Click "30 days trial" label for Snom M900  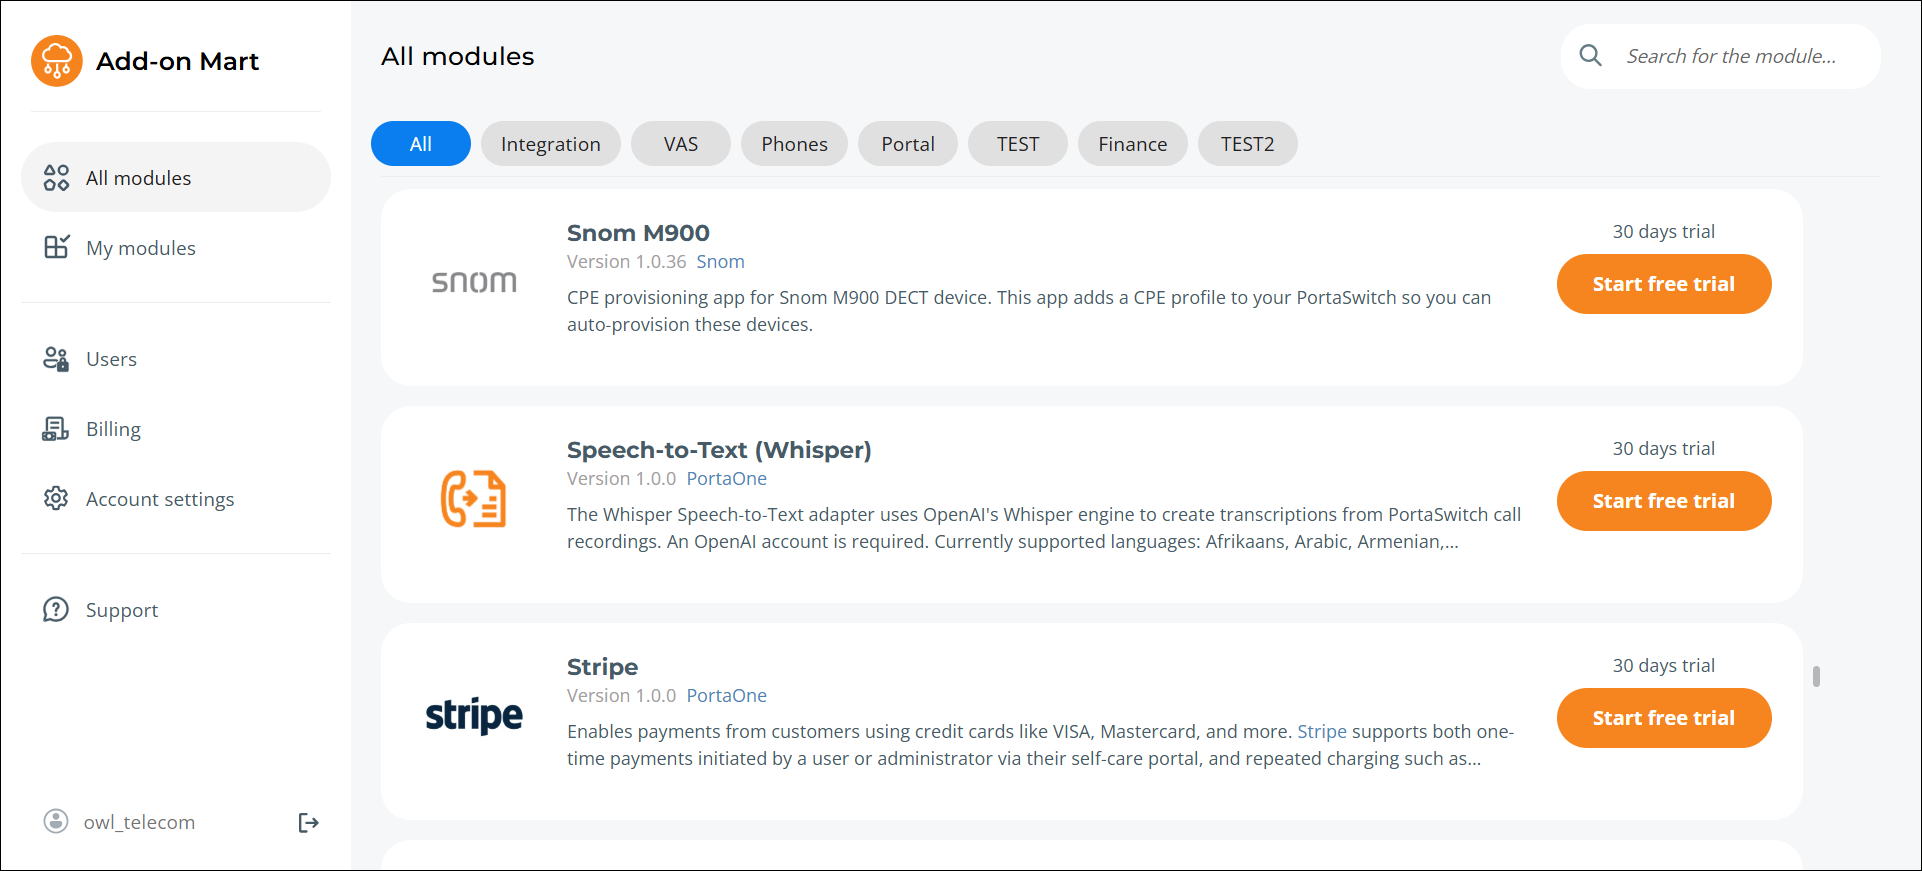[1664, 232]
